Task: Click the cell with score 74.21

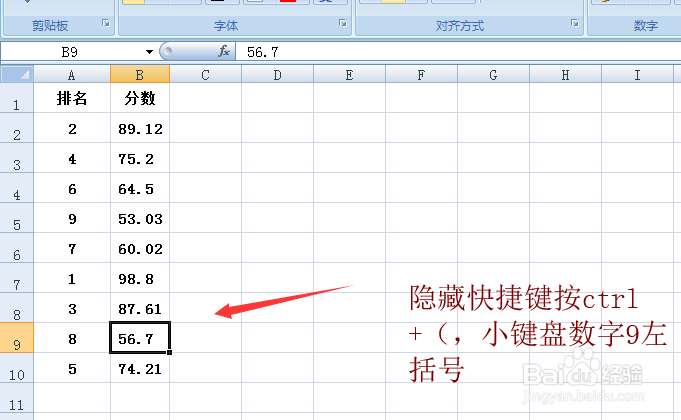Action: 140,368
